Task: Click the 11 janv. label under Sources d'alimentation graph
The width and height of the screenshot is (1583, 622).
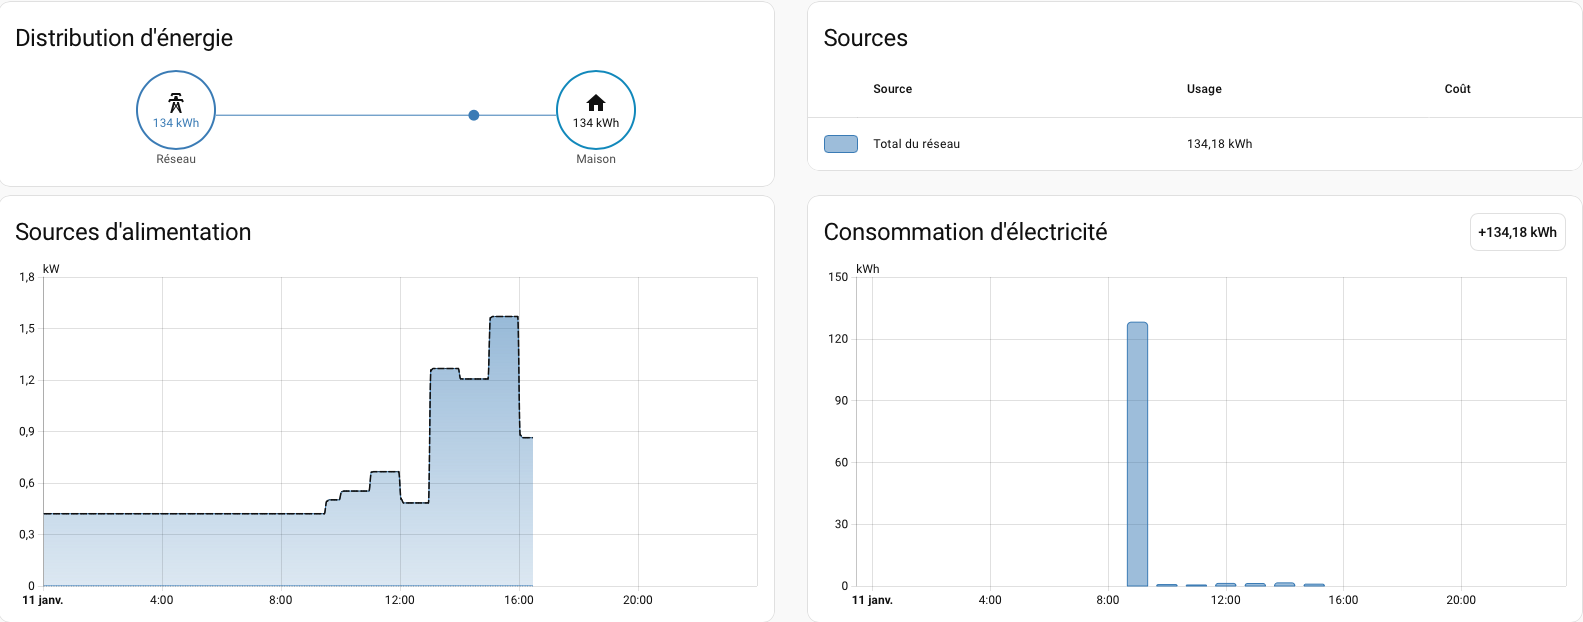Action: tap(43, 600)
